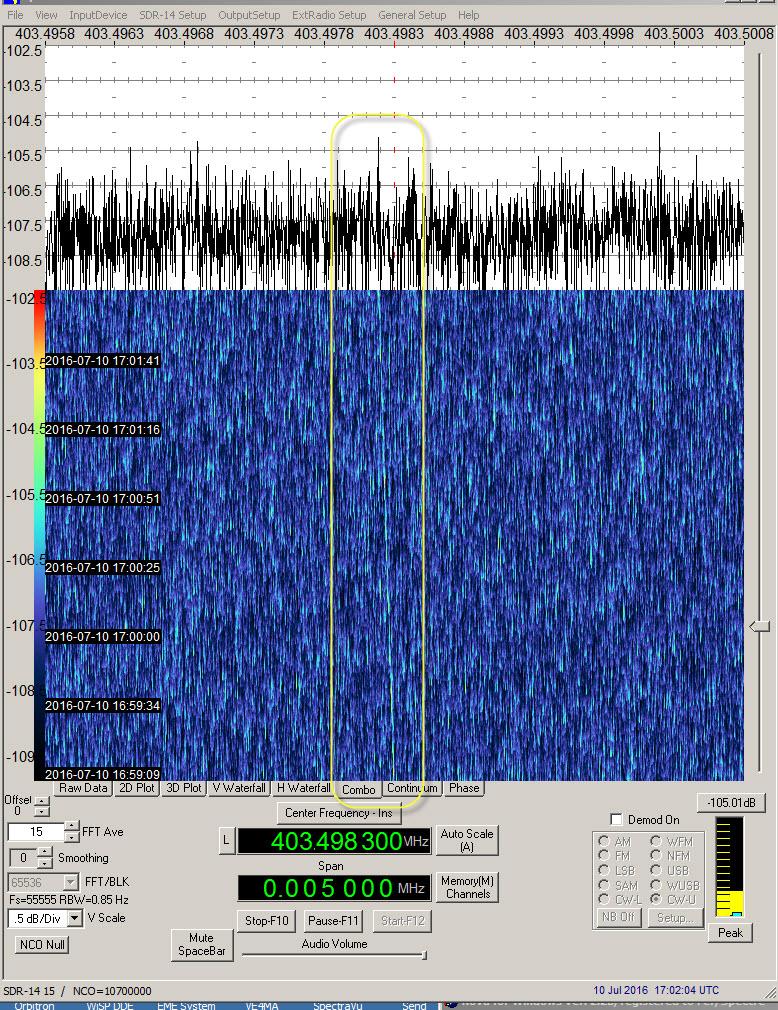Click the Stop-F10 button

(267, 920)
